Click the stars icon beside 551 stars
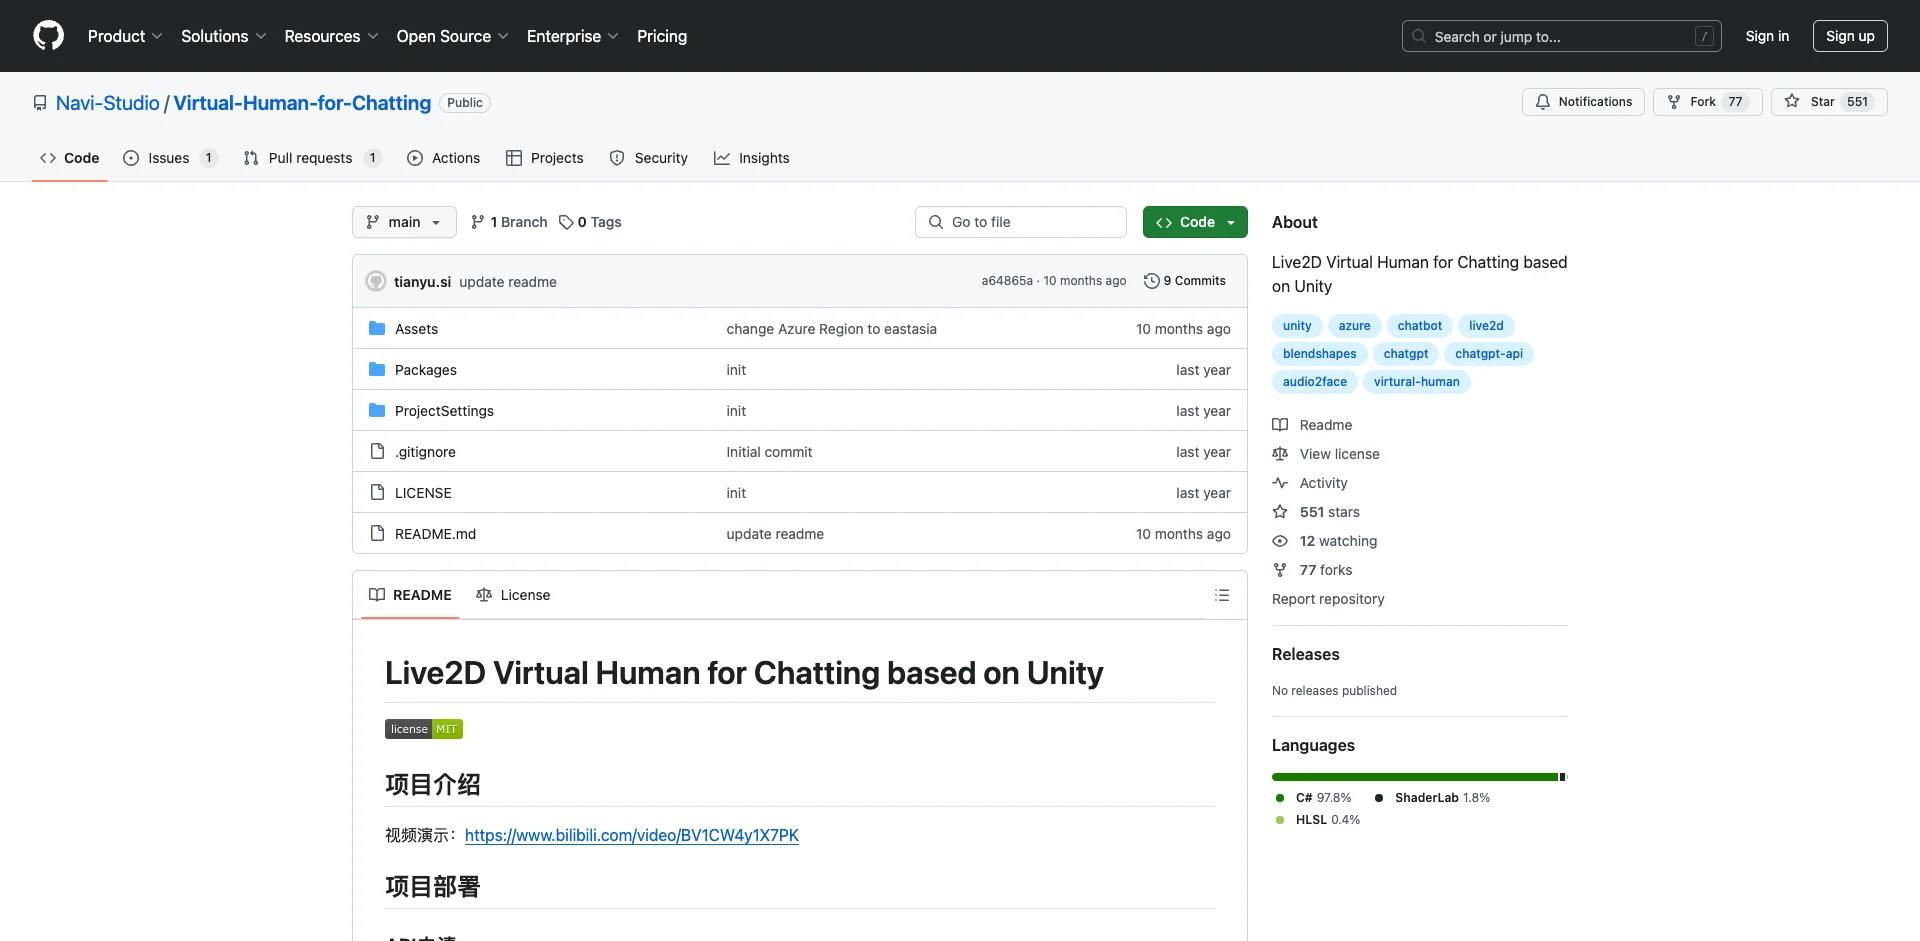This screenshot has width=1920, height=941. (1280, 512)
